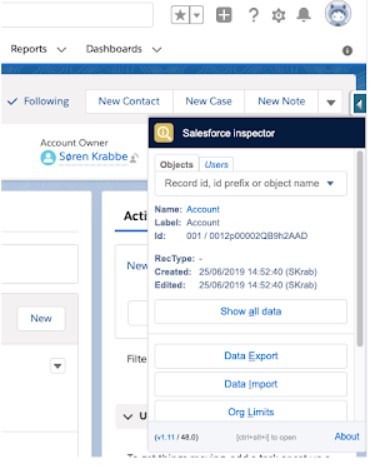This screenshot has height=473, width=369.
Task: Click the Salesforce Inspector magnifier logo
Action: pos(164,133)
